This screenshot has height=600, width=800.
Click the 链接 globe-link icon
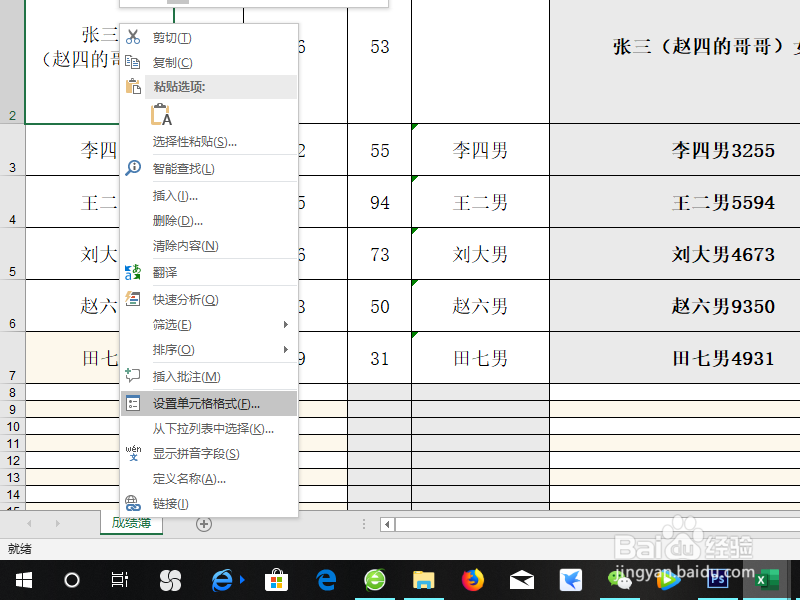[133, 504]
